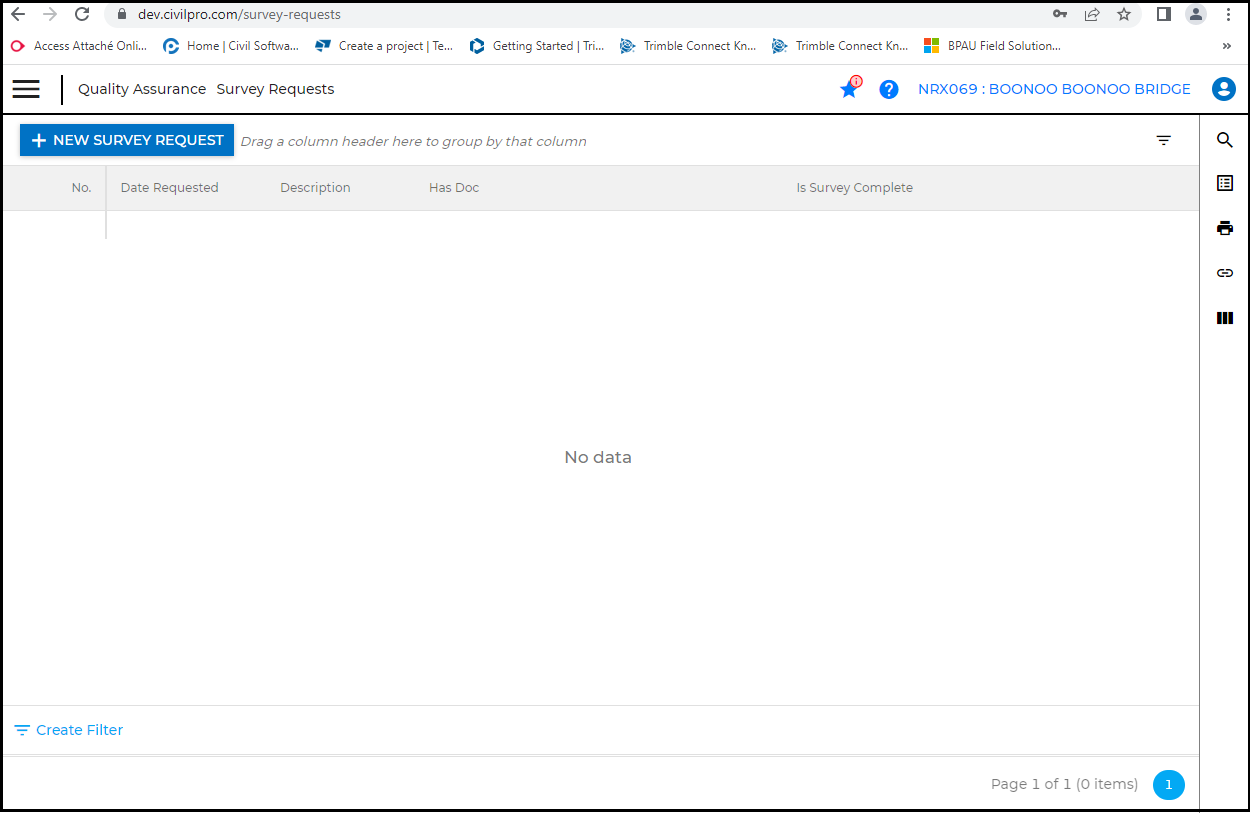The height and width of the screenshot is (813, 1250).
Task: Open the list view icon in sidebar
Action: (x=1224, y=183)
